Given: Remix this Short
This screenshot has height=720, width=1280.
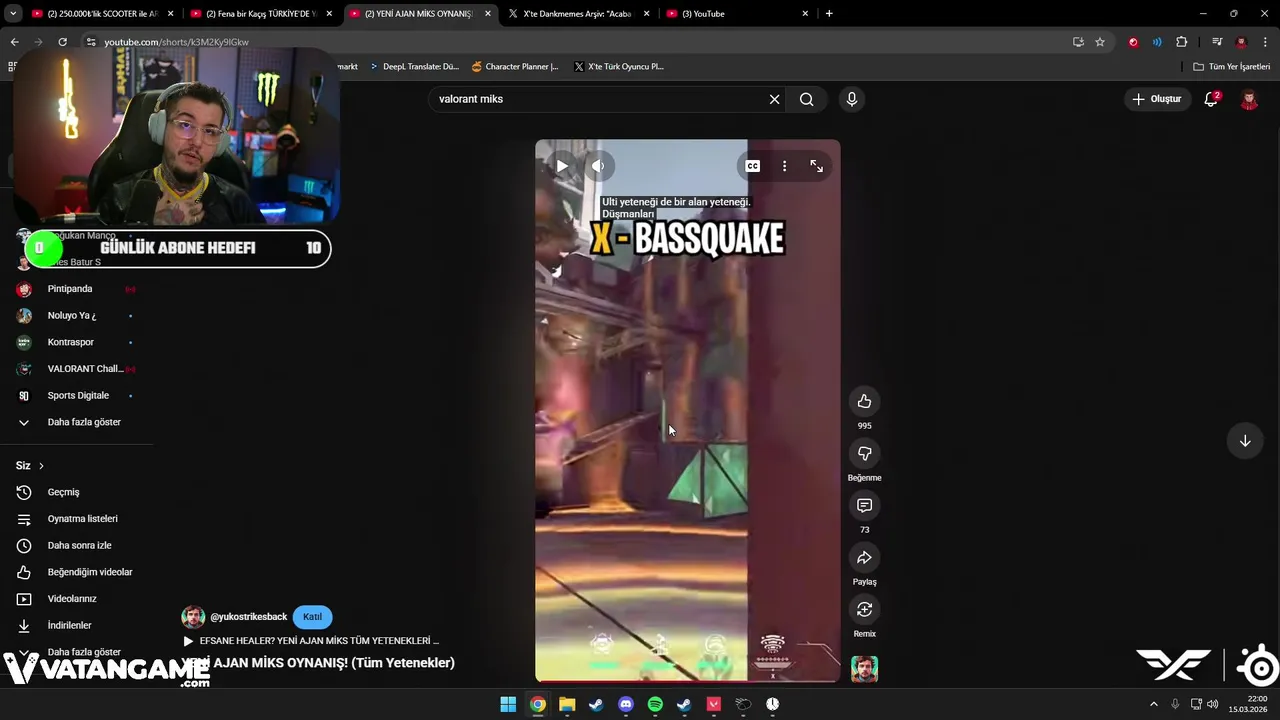Looking at the screenshot, I should coord(865,609).
